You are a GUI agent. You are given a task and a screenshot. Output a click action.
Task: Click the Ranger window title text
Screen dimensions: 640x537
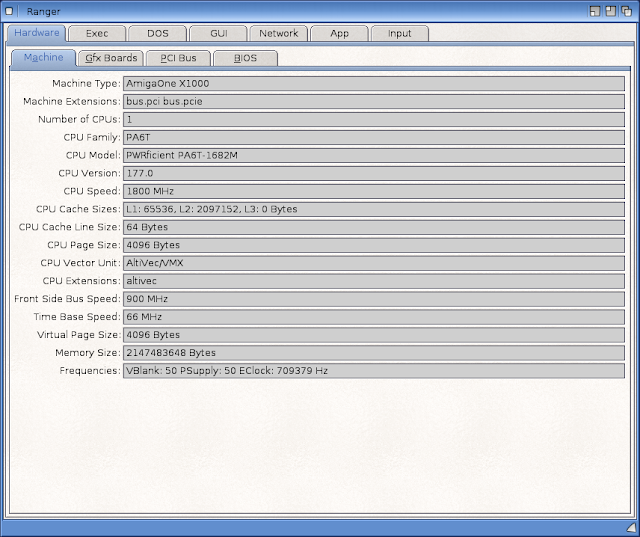coord(43,11)
